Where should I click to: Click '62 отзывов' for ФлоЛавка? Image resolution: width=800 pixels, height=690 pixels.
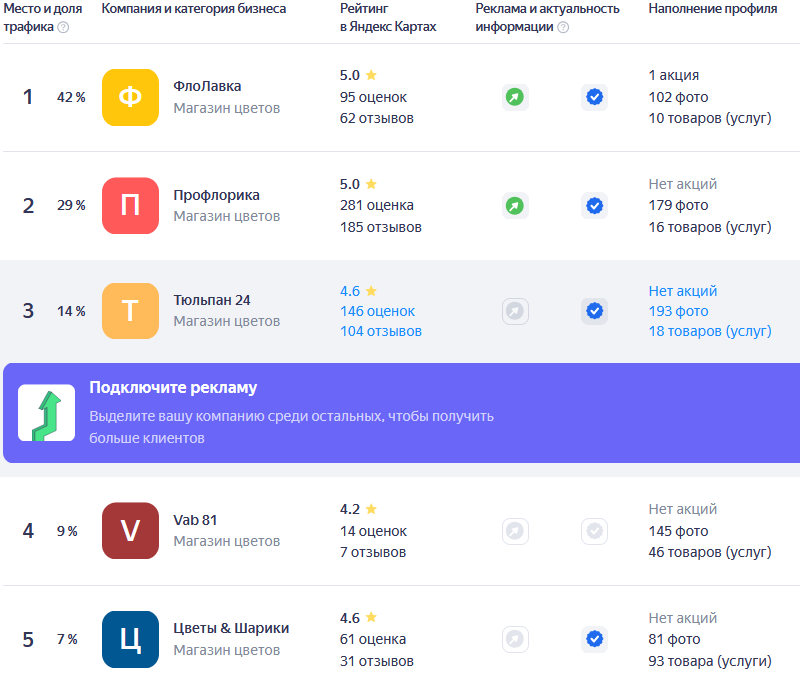377,118
